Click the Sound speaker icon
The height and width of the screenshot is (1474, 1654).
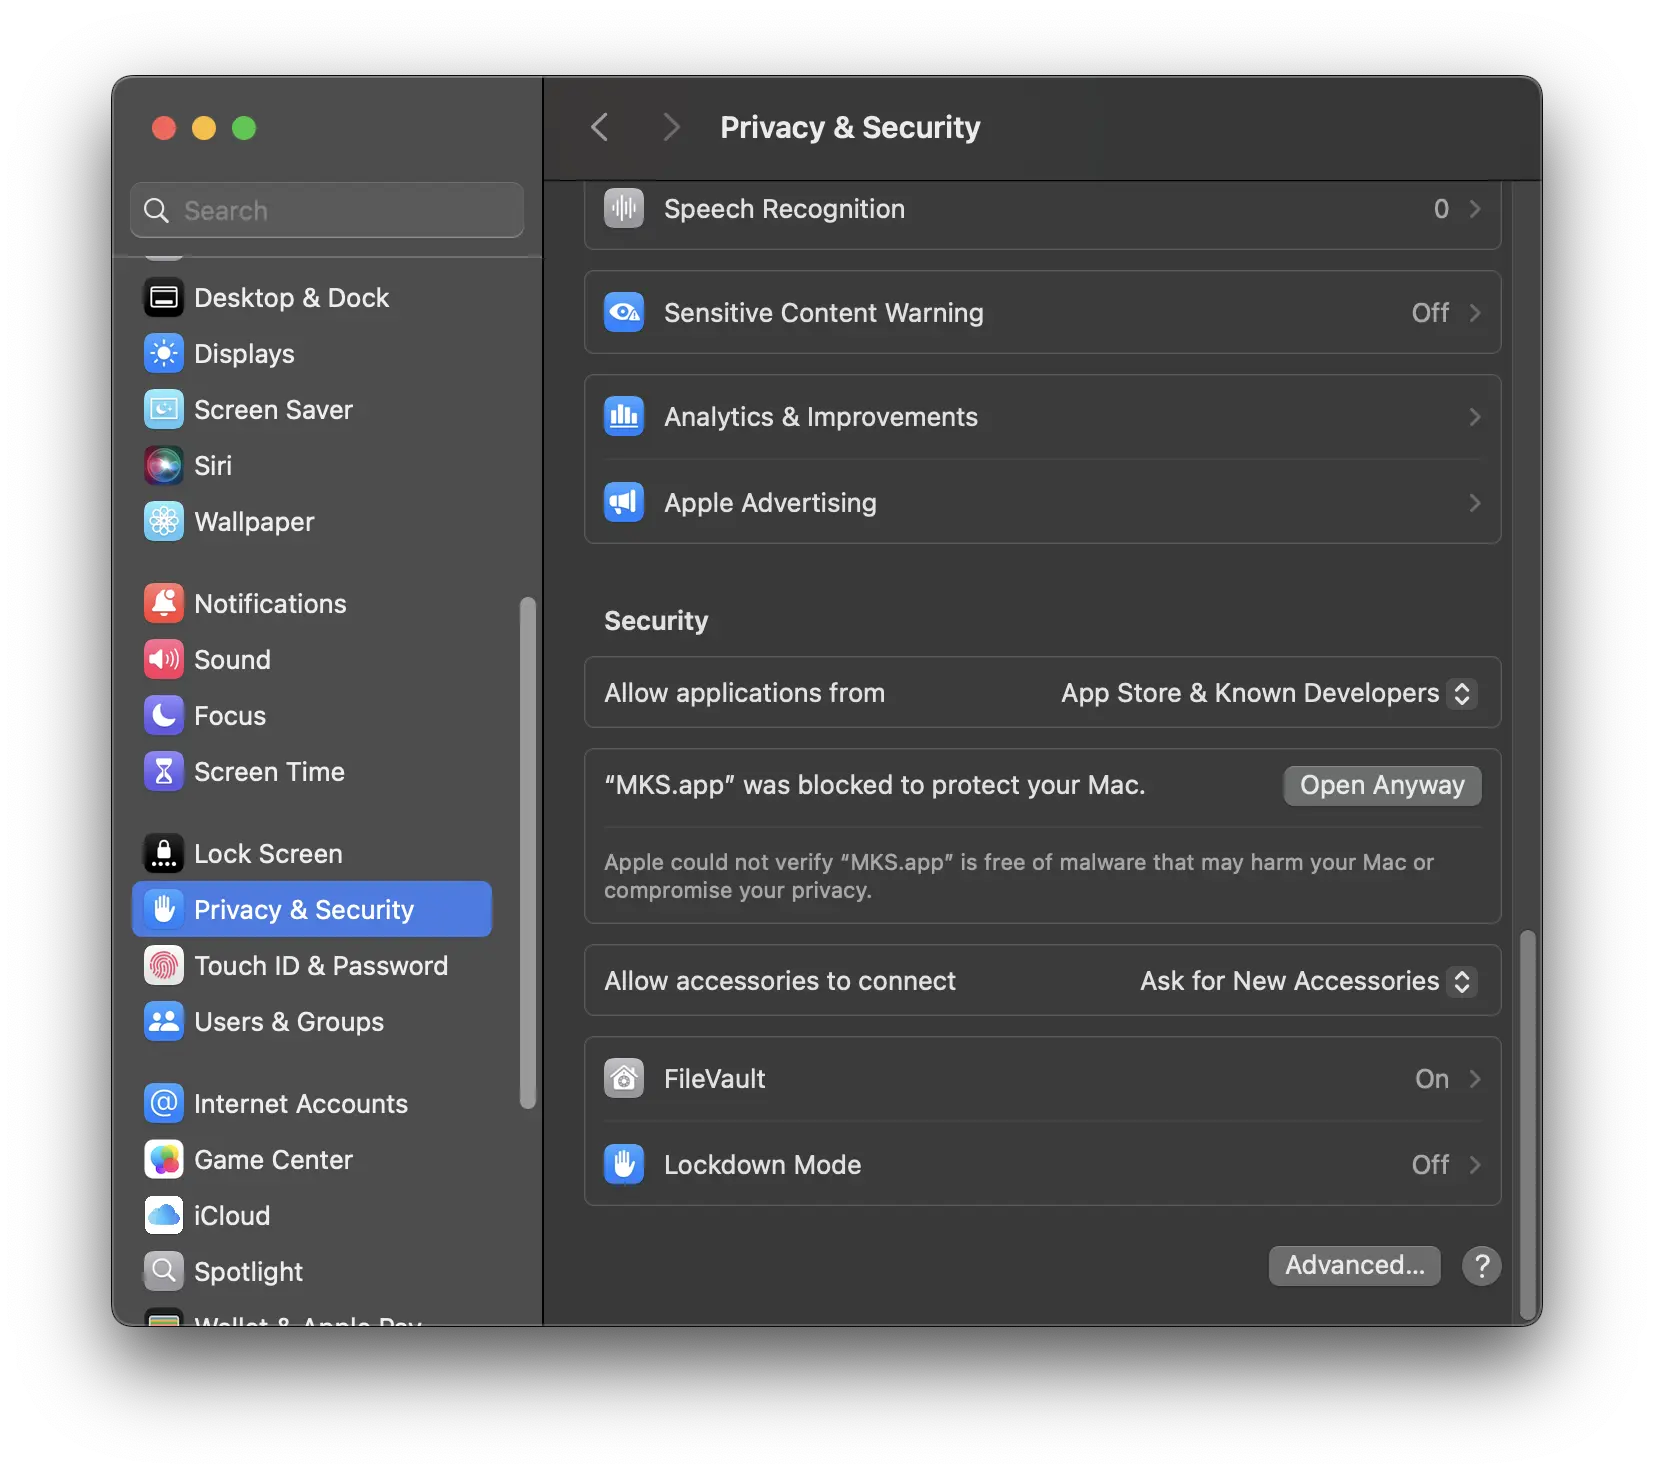coord(164,660)
